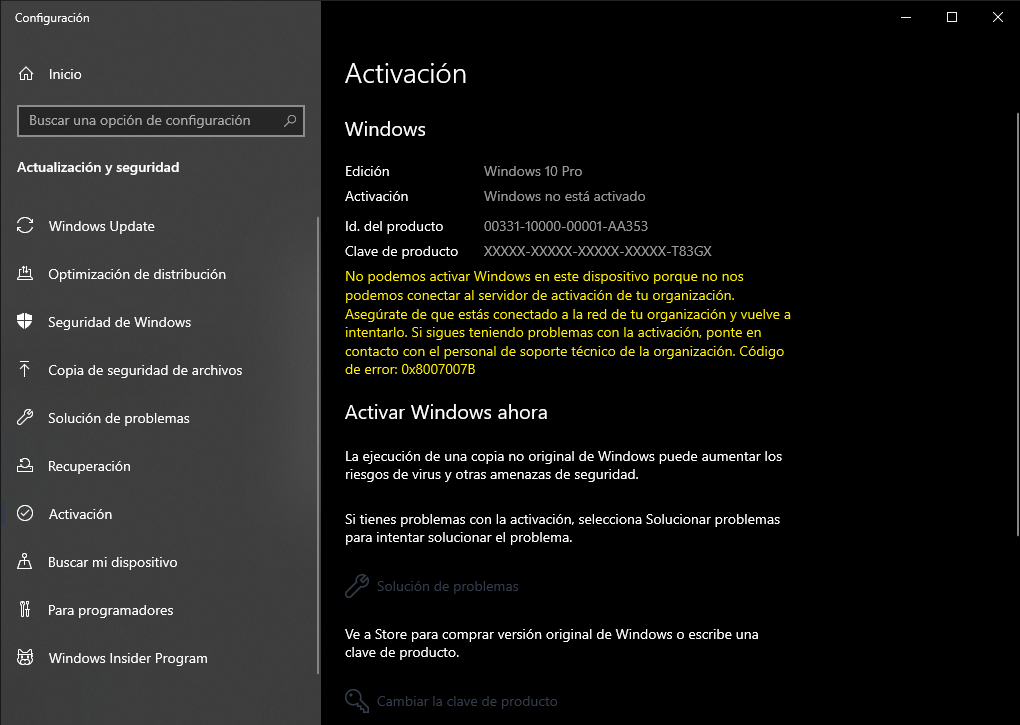Click the text Windows no está activado

pyautogui.click(x=565, y=196)
